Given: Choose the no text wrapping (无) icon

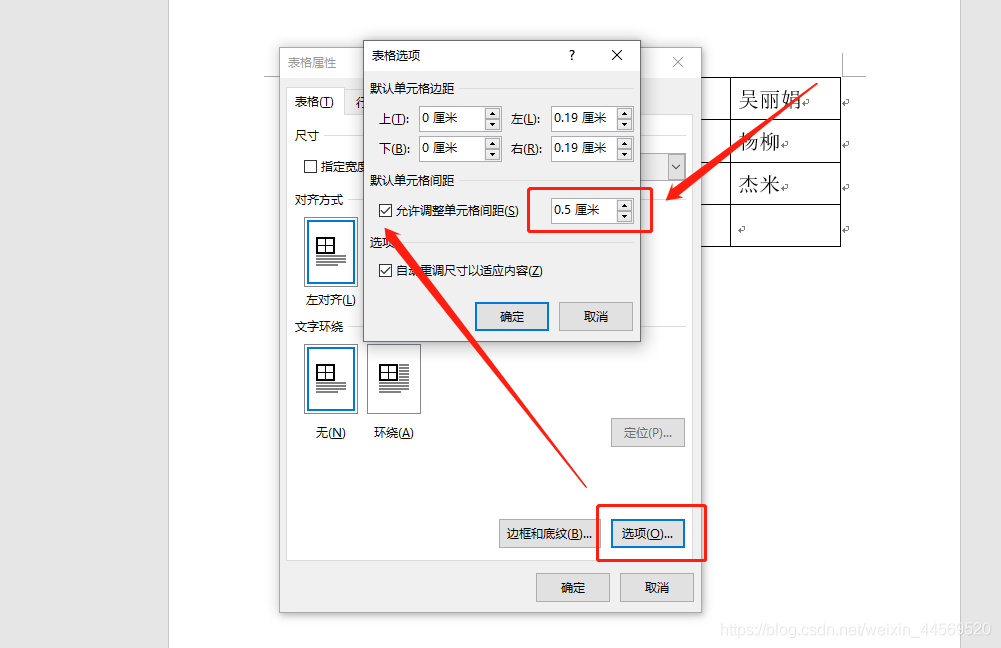Looking at the screenshot, I should [331, 379].
